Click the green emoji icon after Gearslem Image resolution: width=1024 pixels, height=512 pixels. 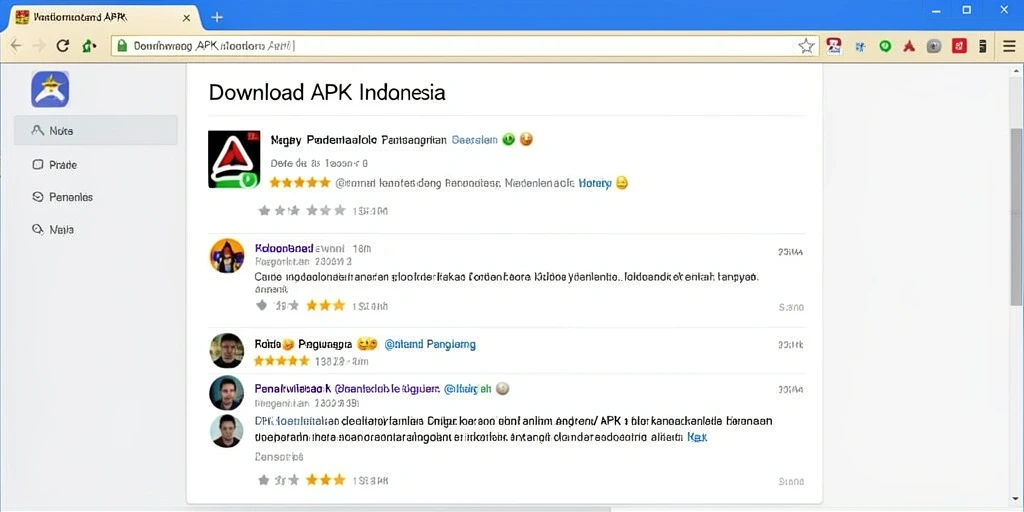509,139
